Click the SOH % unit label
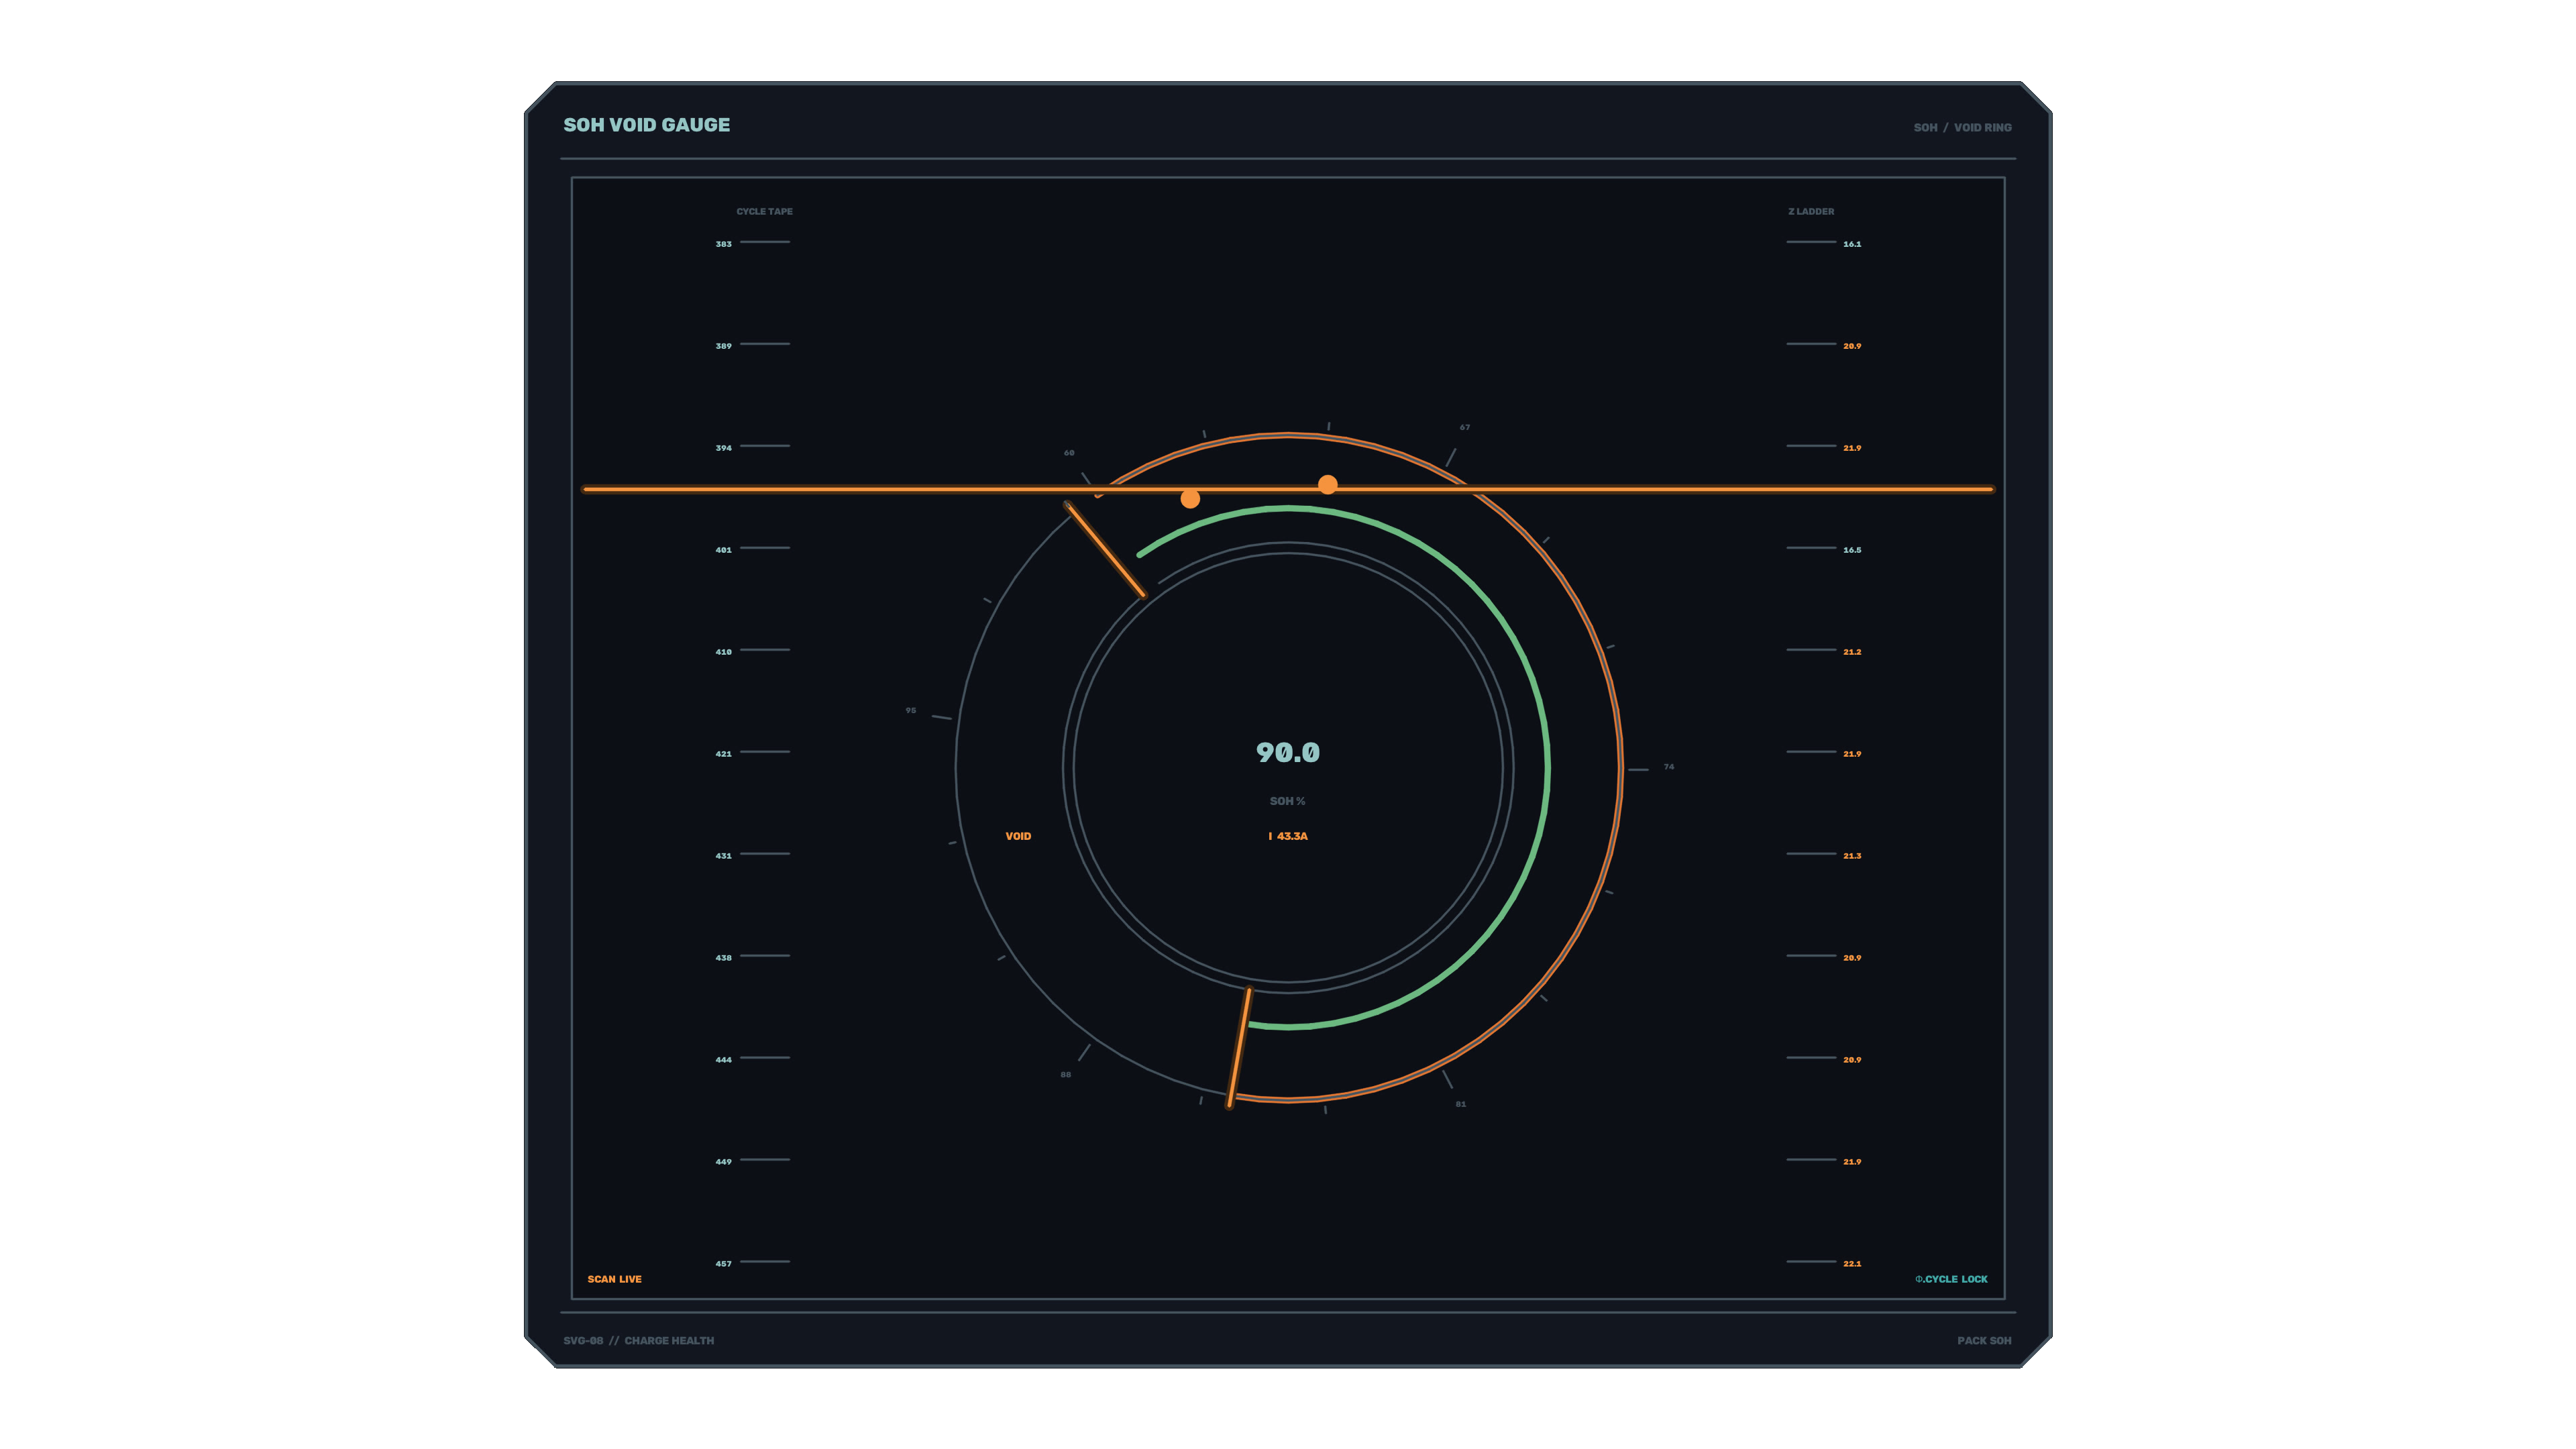Image resolution: width=2576 pixels, height=1449 pixels. coord(1288,801)
